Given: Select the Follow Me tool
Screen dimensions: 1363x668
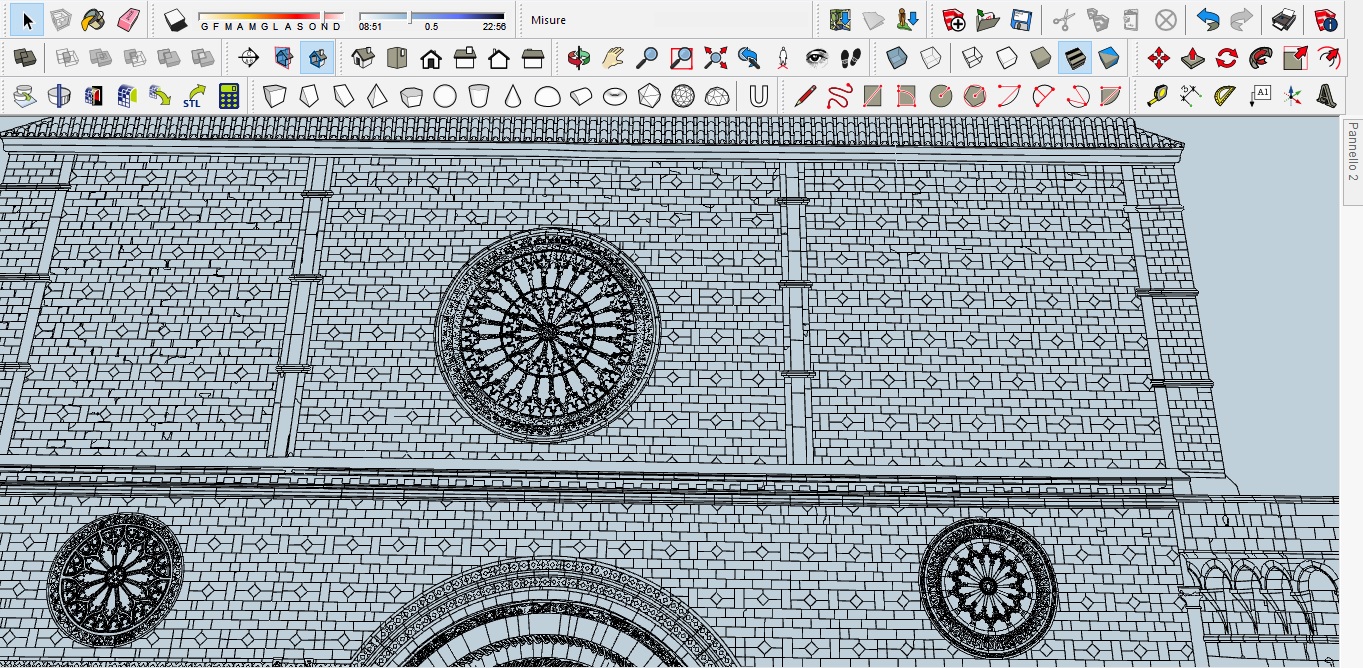Looking at the screenshot, I should (1261, 58).
